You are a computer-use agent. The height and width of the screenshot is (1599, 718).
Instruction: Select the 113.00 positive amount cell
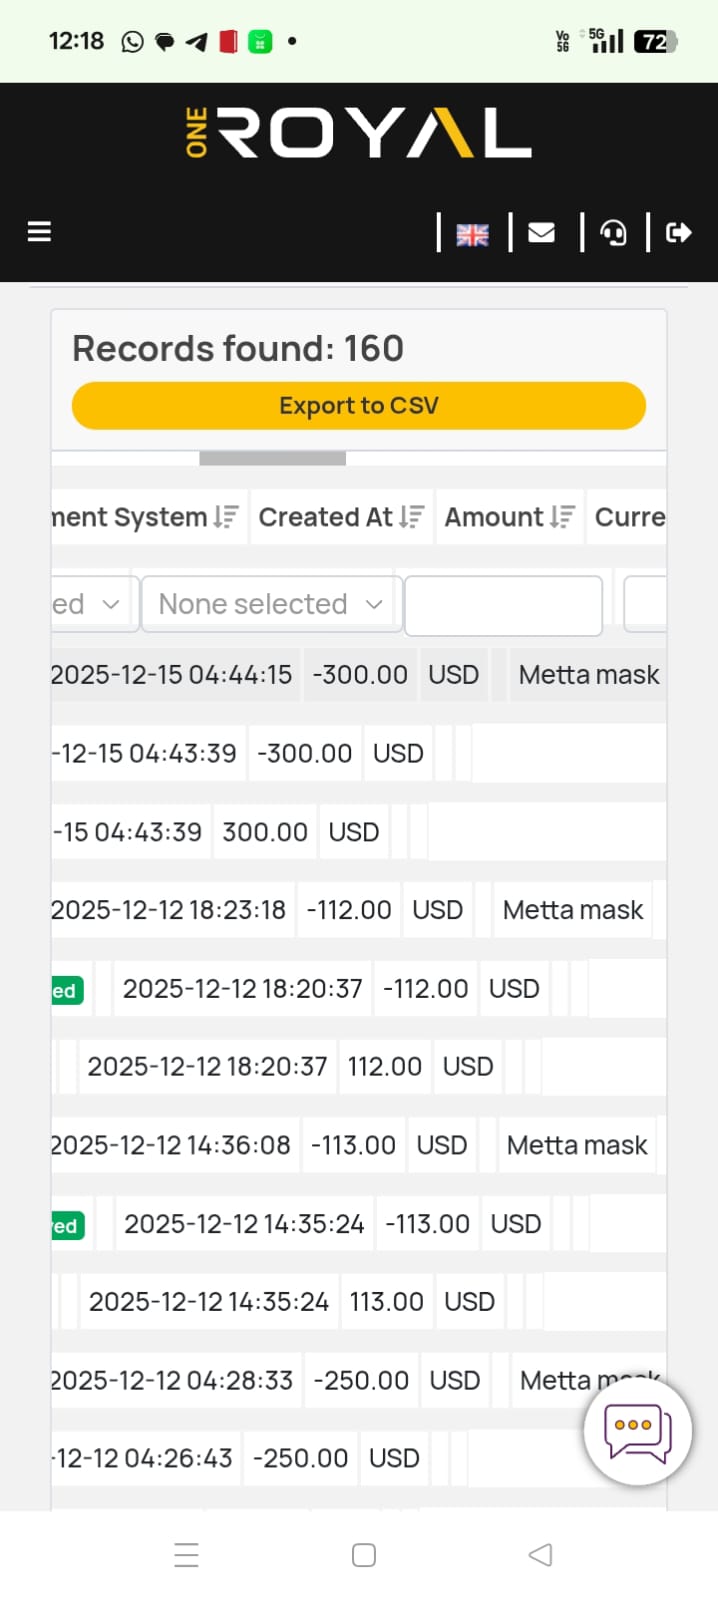387,1302
